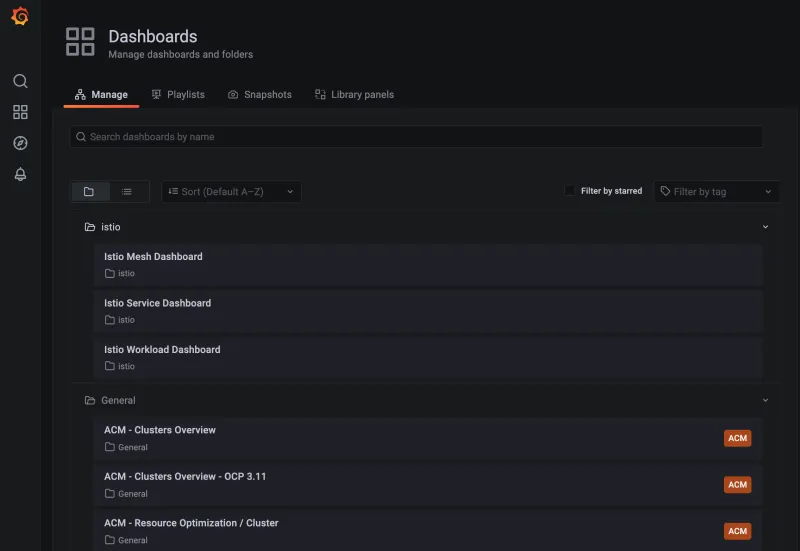Click the "Manage dashboards and folders" subtitle
The width and height of the screenshot is (800, 551).
(181, 54)
